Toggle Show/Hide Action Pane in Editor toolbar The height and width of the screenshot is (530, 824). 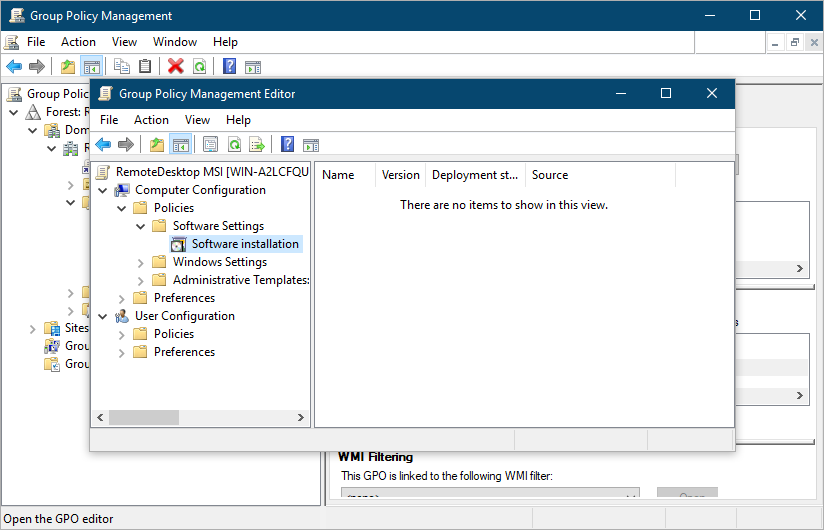point(310,144)
